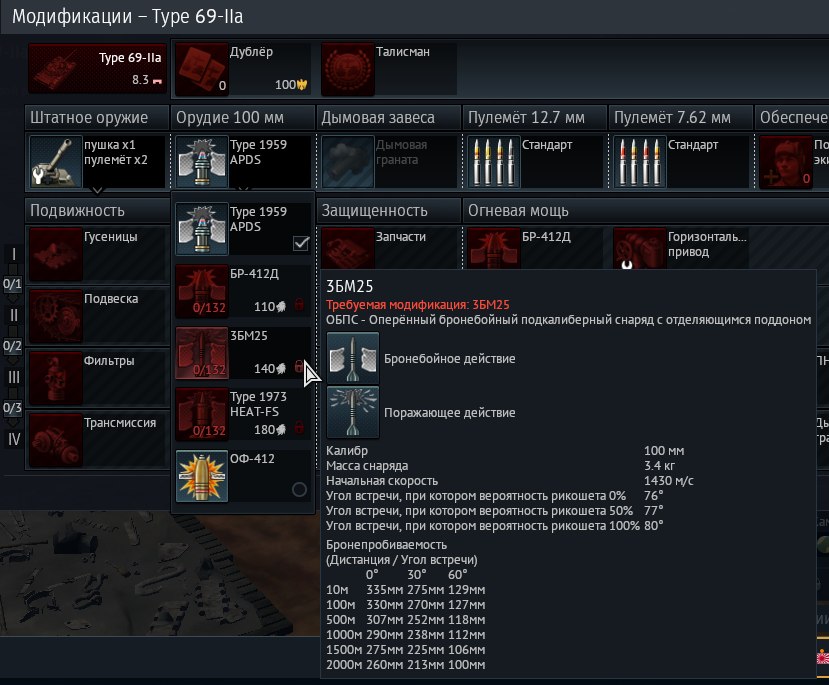Click the Штатное оружие header
The width and height of the screenshot is (829, 685).
(97, 117)
